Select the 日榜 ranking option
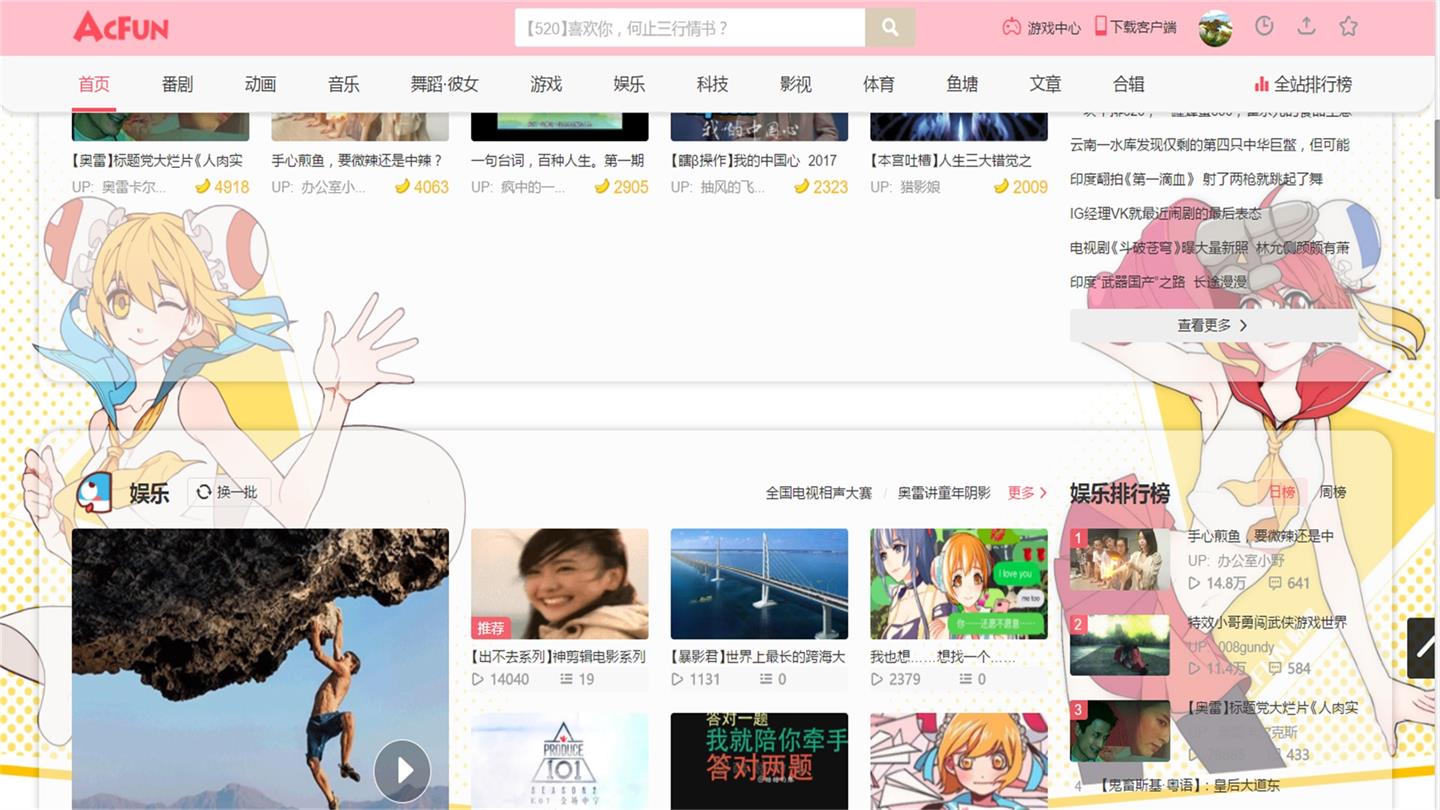This screenshot has width=1440, height=810. (x=1282, y=492)
